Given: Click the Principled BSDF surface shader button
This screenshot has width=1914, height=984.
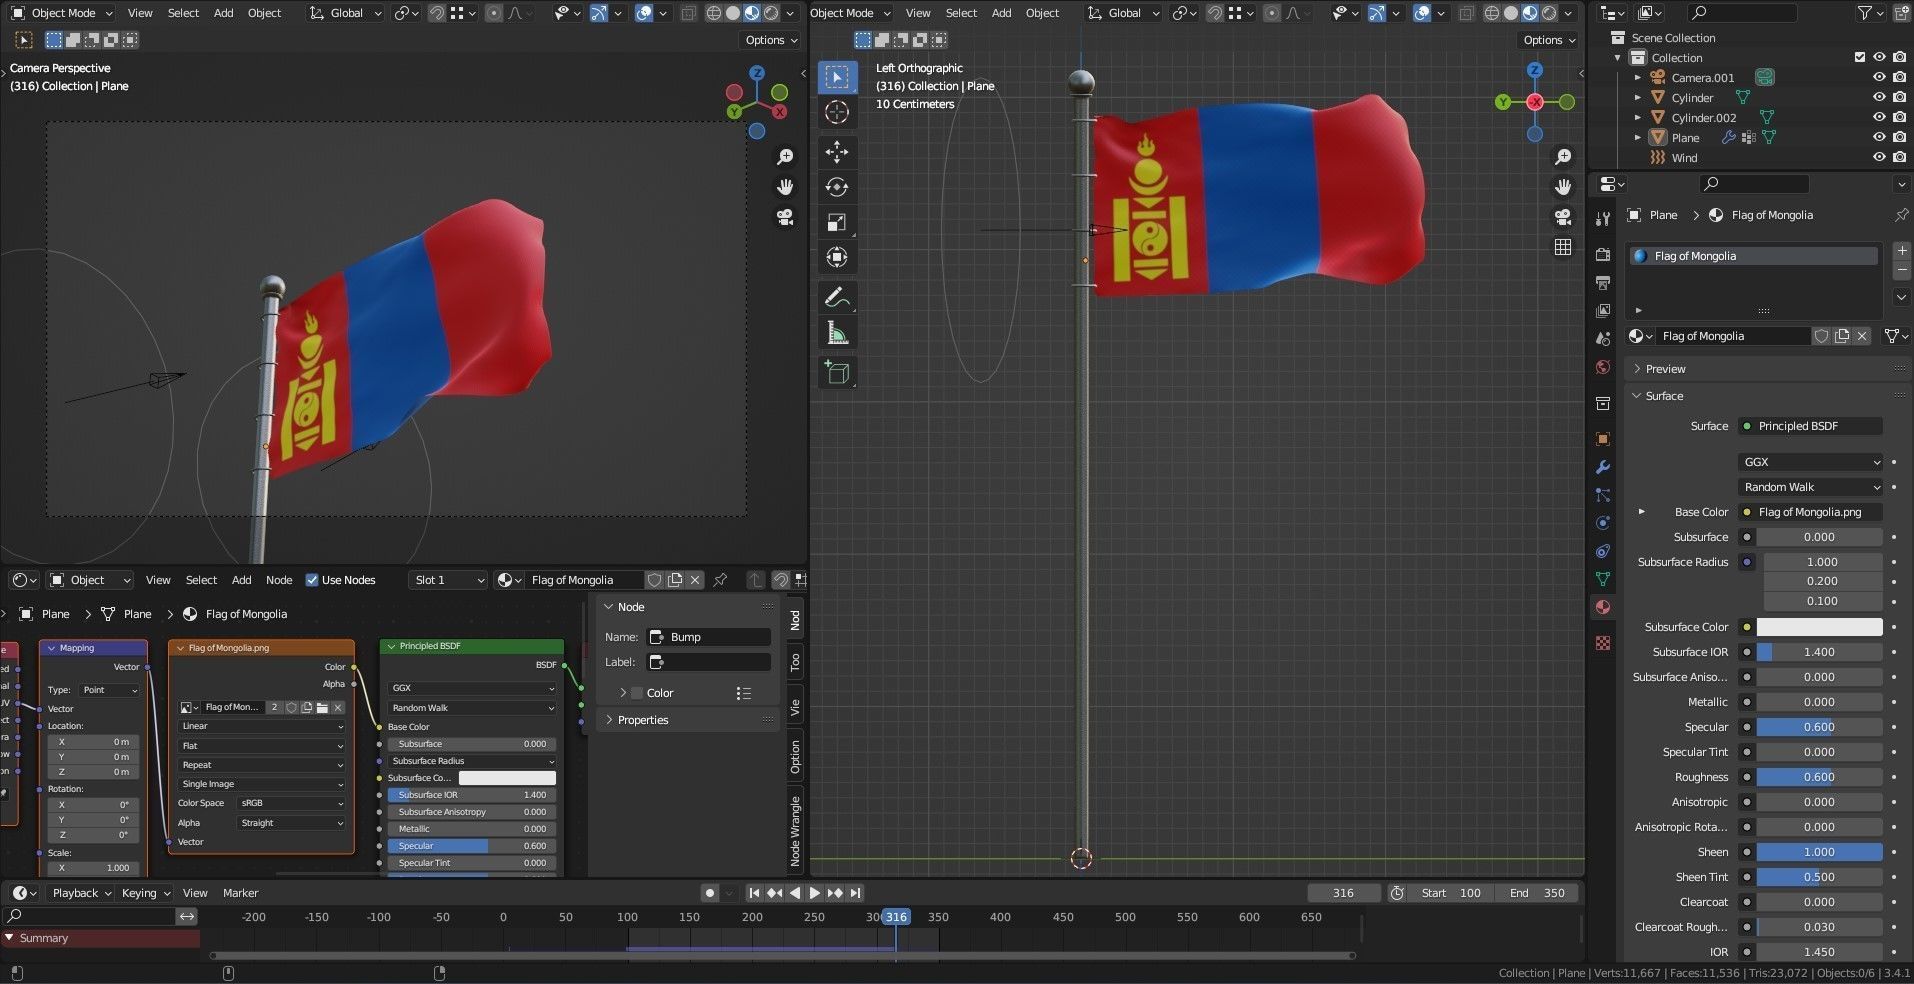Looking at the screenshot, I should tap(1810, 426).
